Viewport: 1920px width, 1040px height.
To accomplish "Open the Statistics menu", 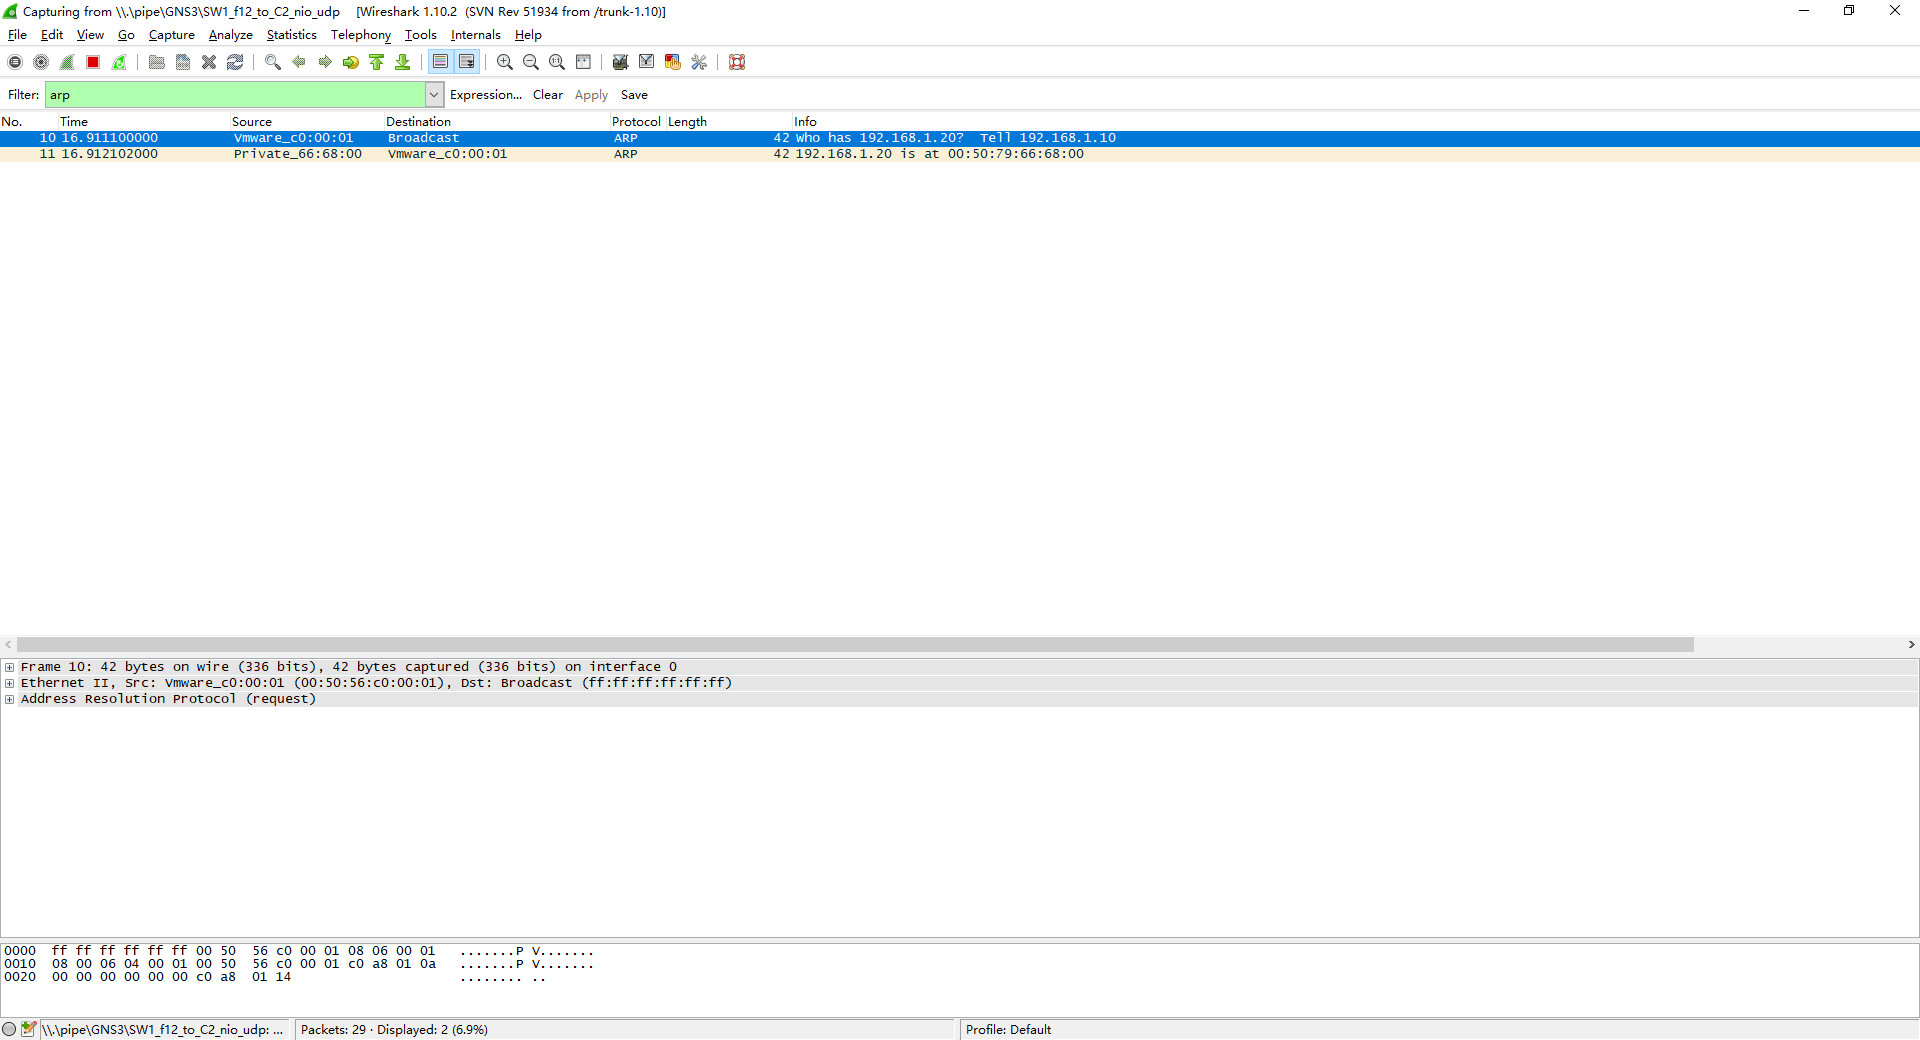I will 291,35.
